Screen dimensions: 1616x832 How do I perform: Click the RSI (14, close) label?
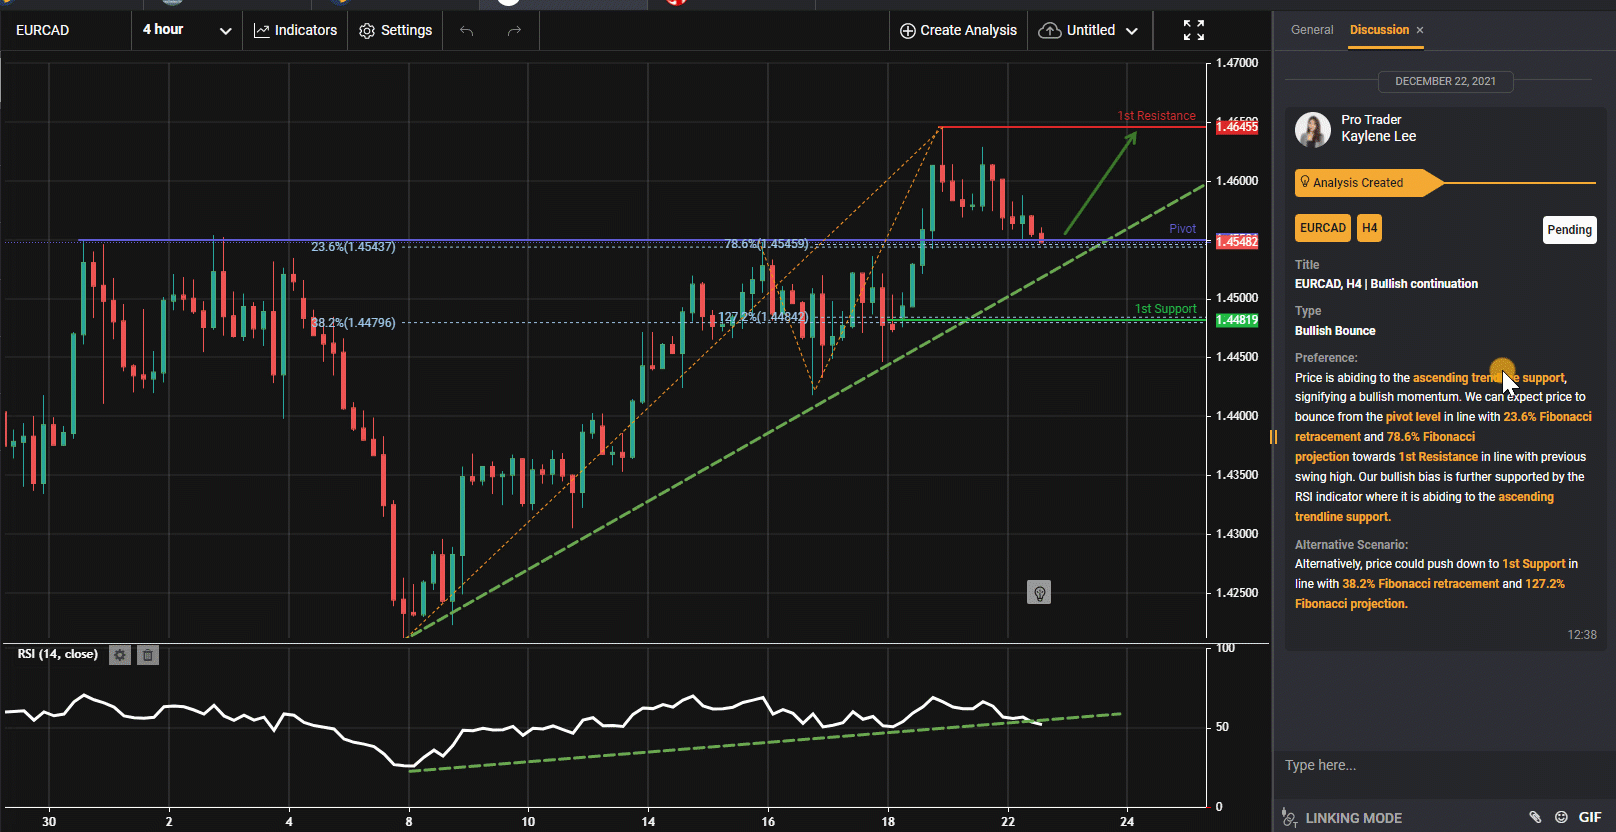pos(58,654)
